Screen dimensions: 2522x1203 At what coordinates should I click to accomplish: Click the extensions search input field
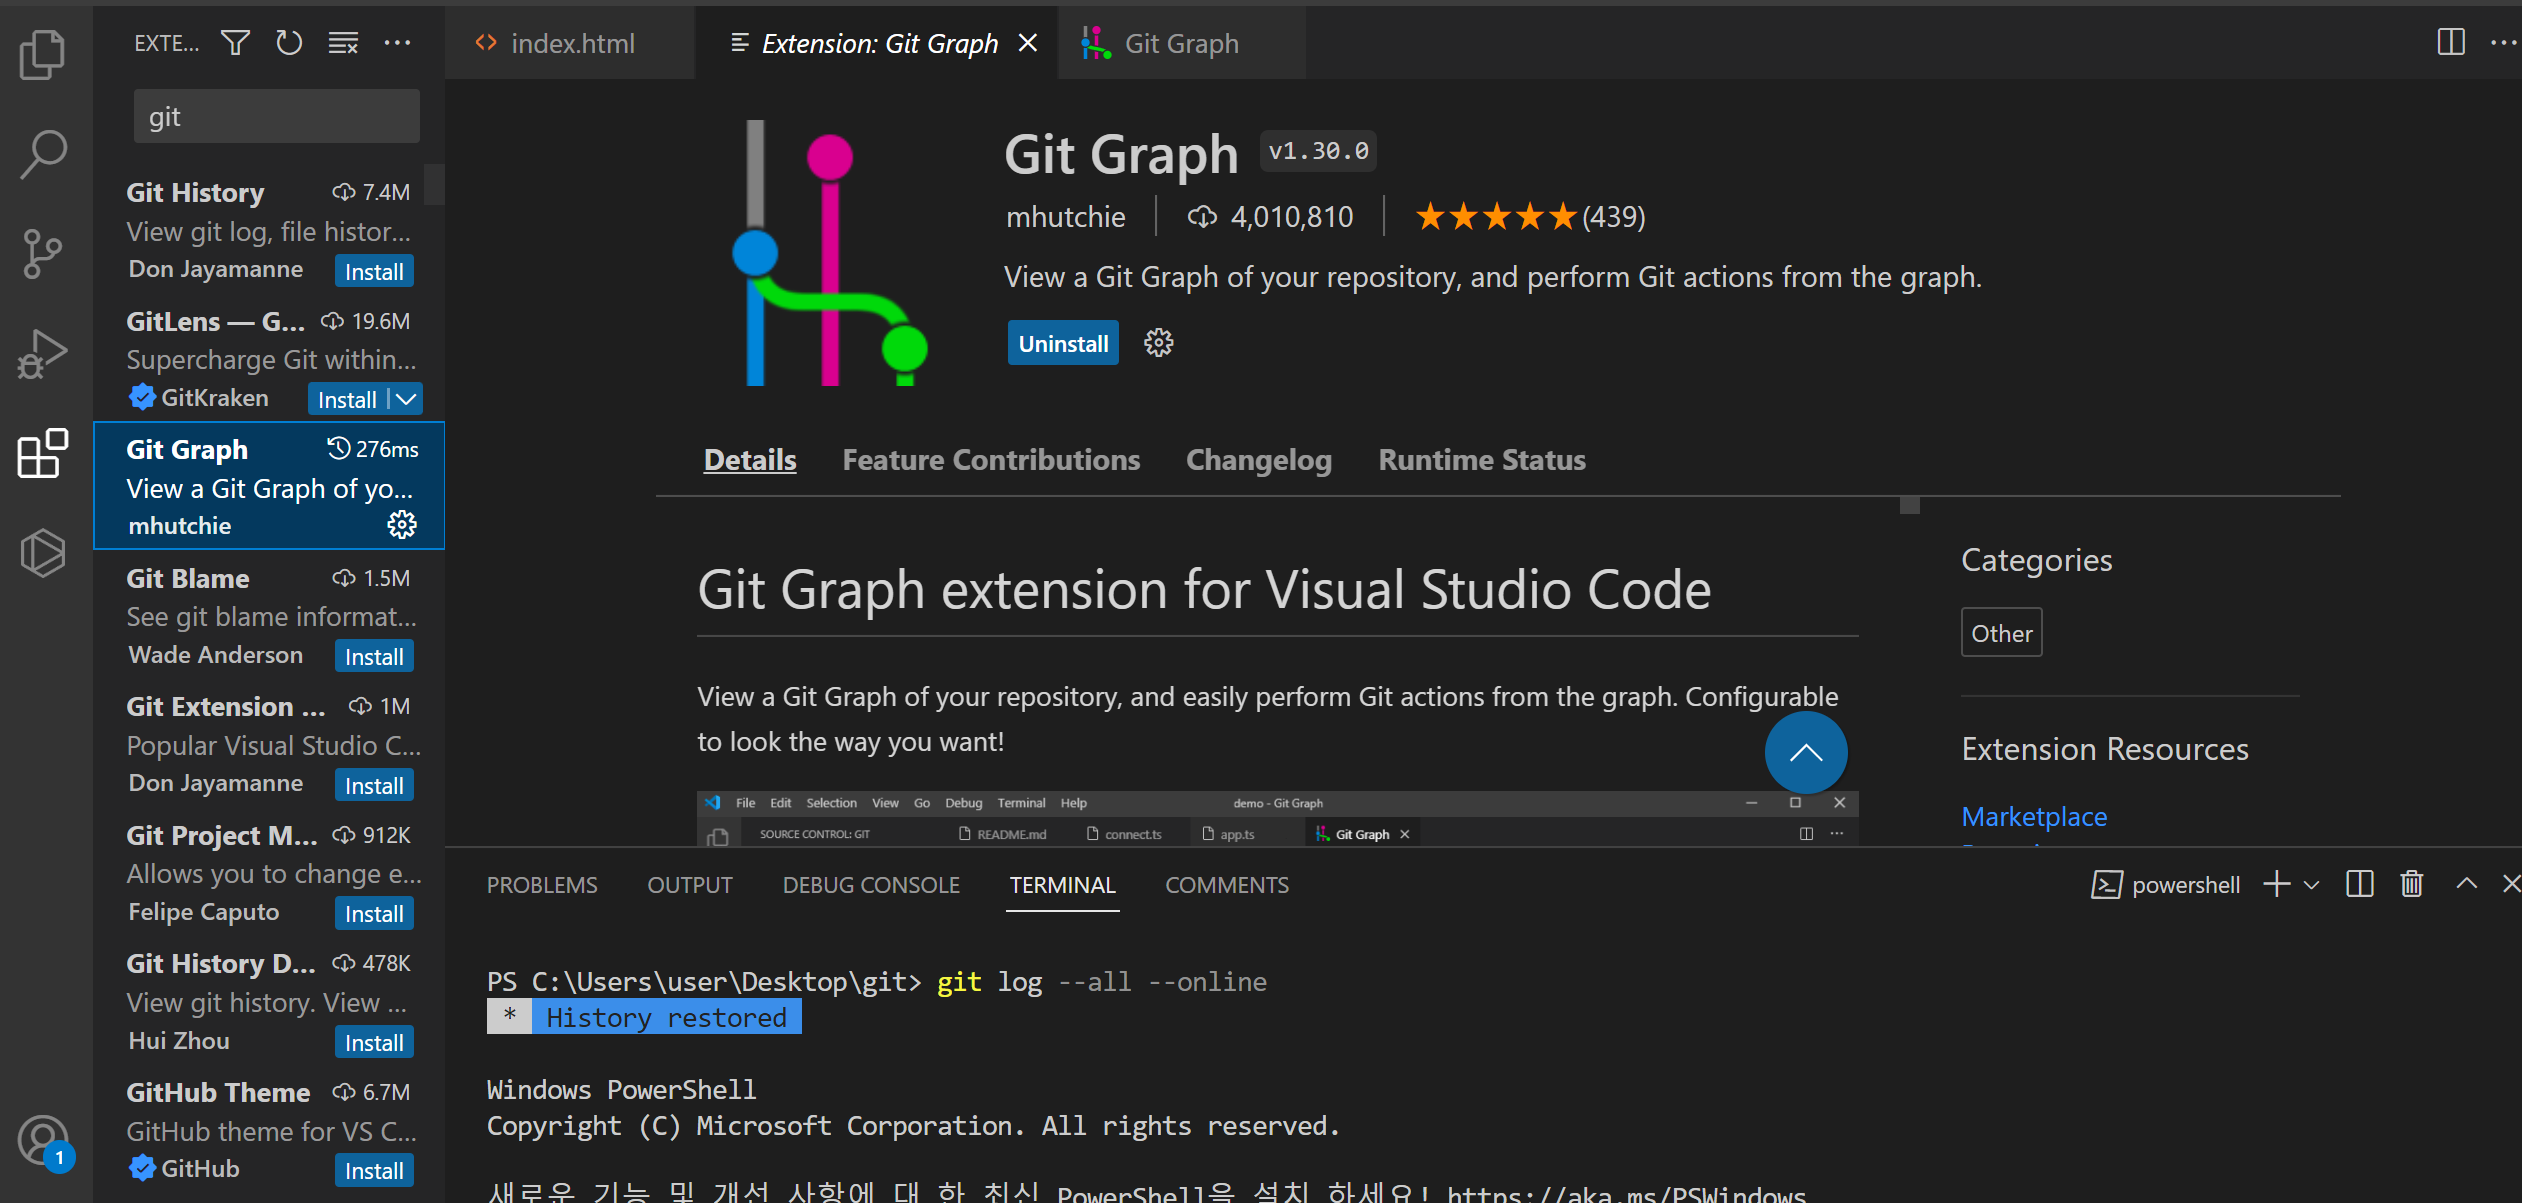pos(277,117)
